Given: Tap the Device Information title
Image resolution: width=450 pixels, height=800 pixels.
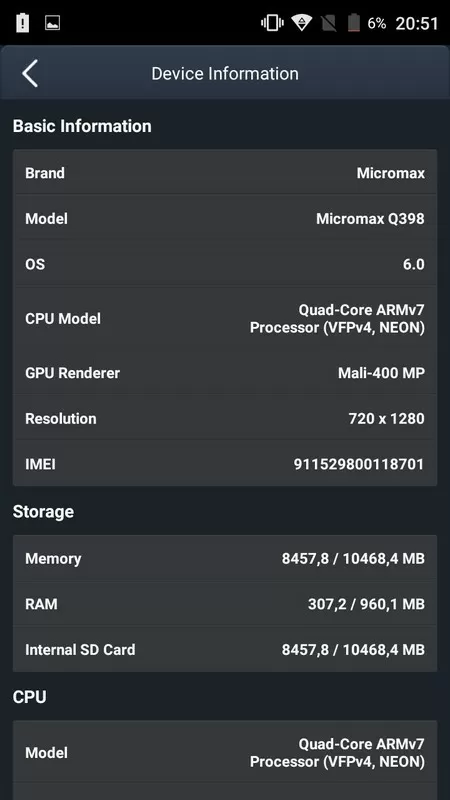Looking at the screenshot, I should (x=225, y=73).
